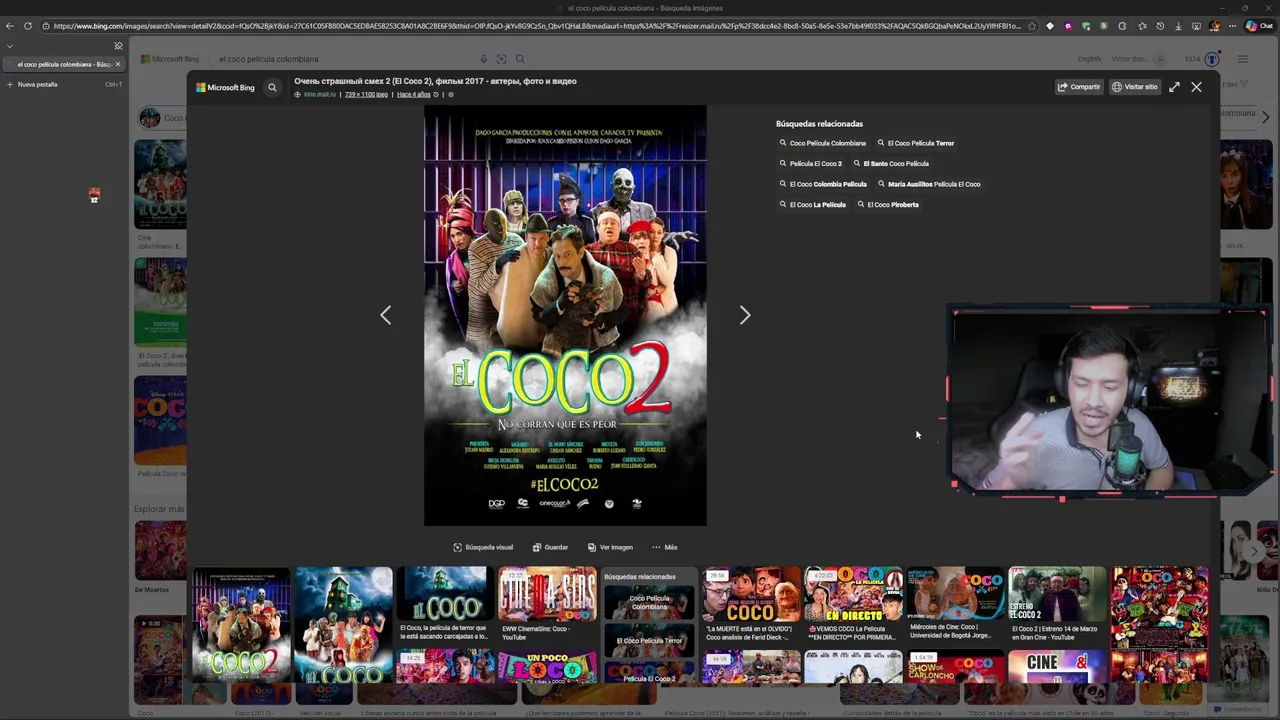This screenshot has width=1280, height=720.
Task: Open the Más options menu
Action: pyautogui.click(x=664, y=547)
